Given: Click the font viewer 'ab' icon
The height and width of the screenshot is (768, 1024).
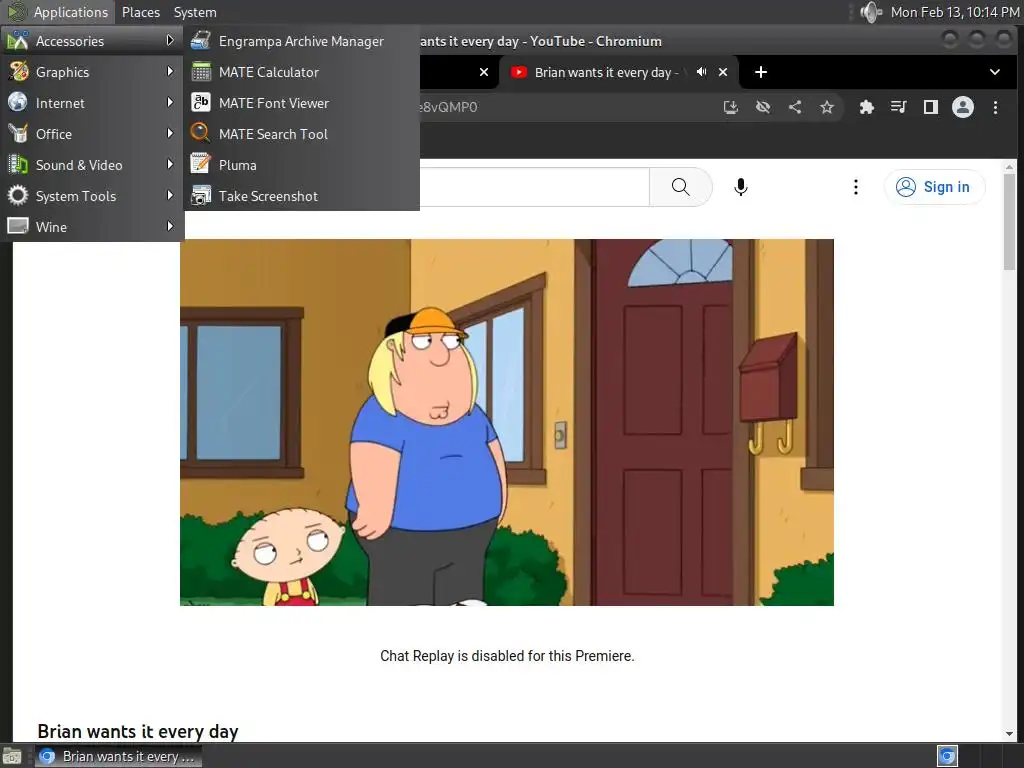Looking at the screenshot, I should coord(200,103).
